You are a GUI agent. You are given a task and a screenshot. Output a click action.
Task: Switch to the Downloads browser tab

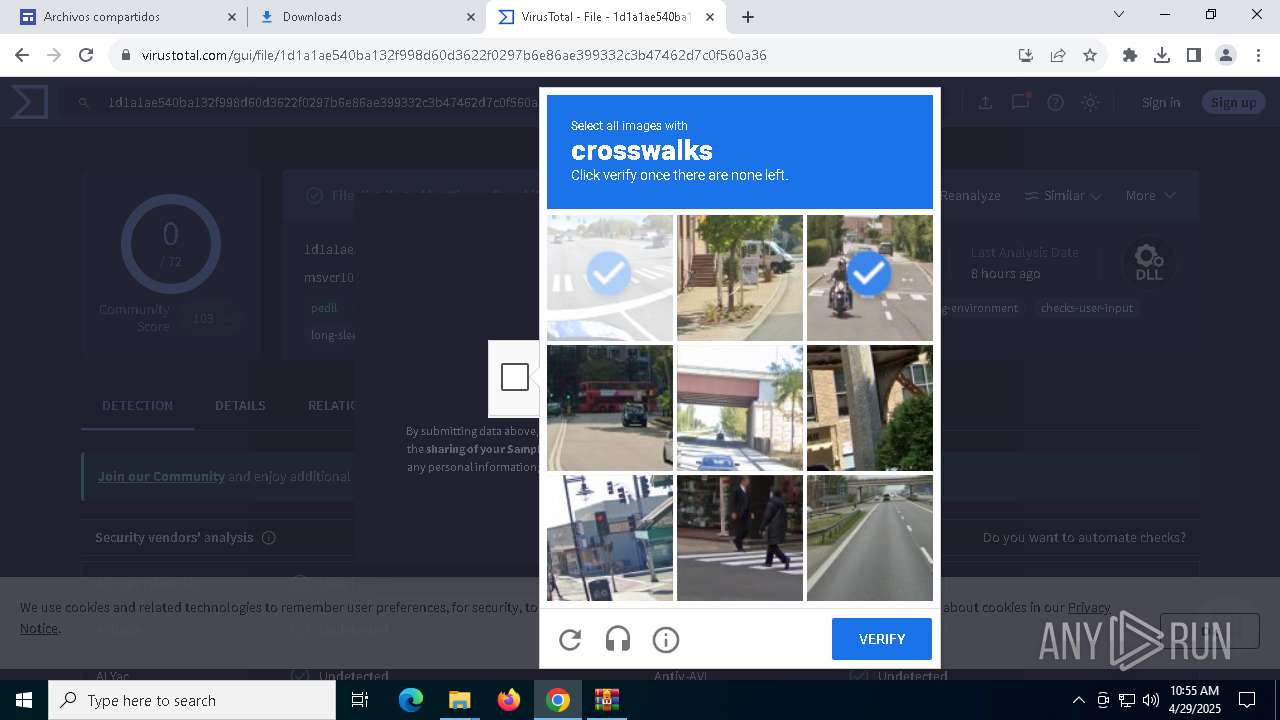(366, 17)
